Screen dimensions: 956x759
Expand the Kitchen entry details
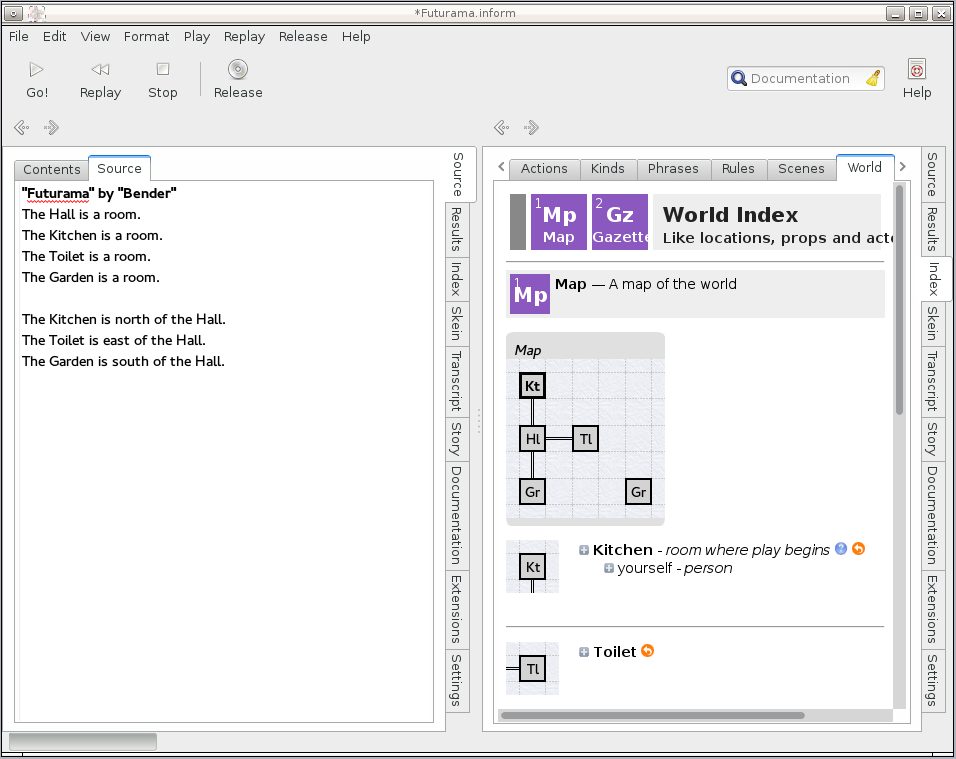[583, 550]
